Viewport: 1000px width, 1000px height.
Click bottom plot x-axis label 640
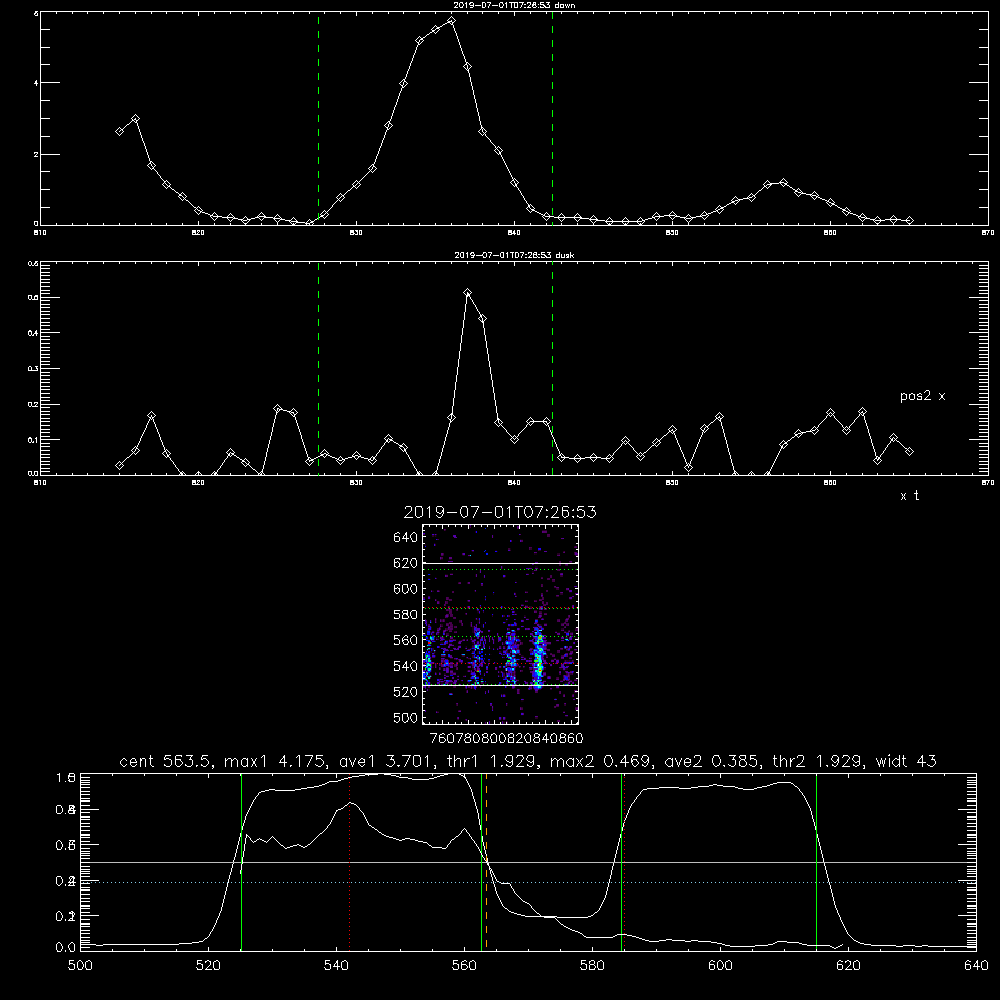(976, 966)
